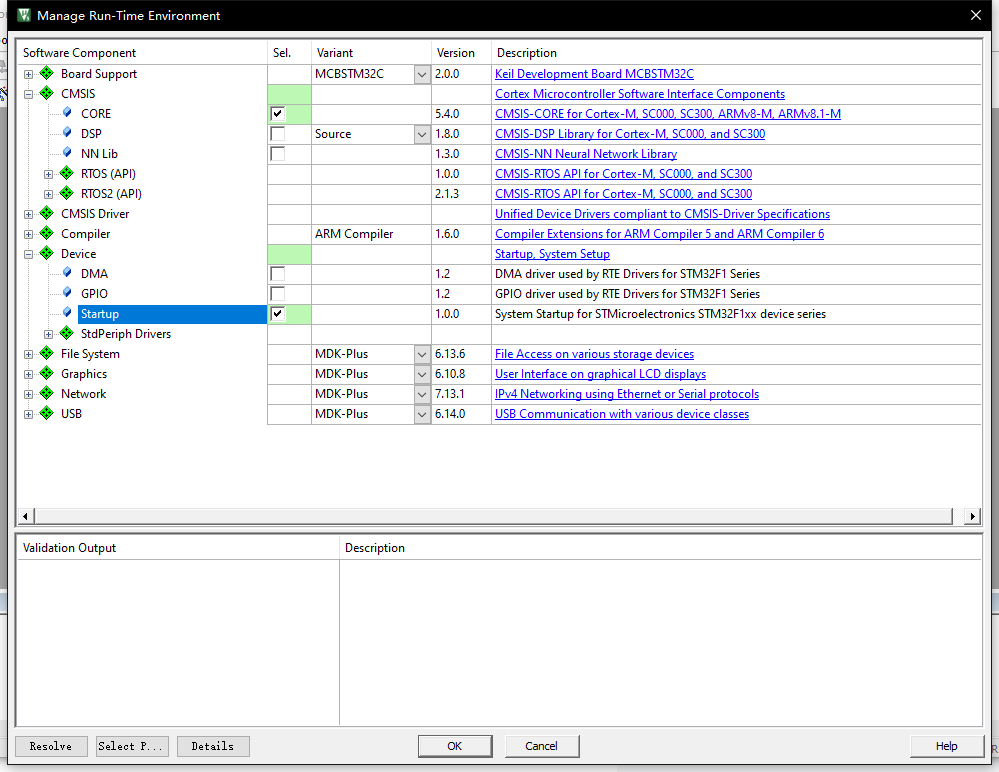Check the GPIO driver checkbox
Image resolution: width=999 pixels, height=772 pixels.
[x=278, y=294]
